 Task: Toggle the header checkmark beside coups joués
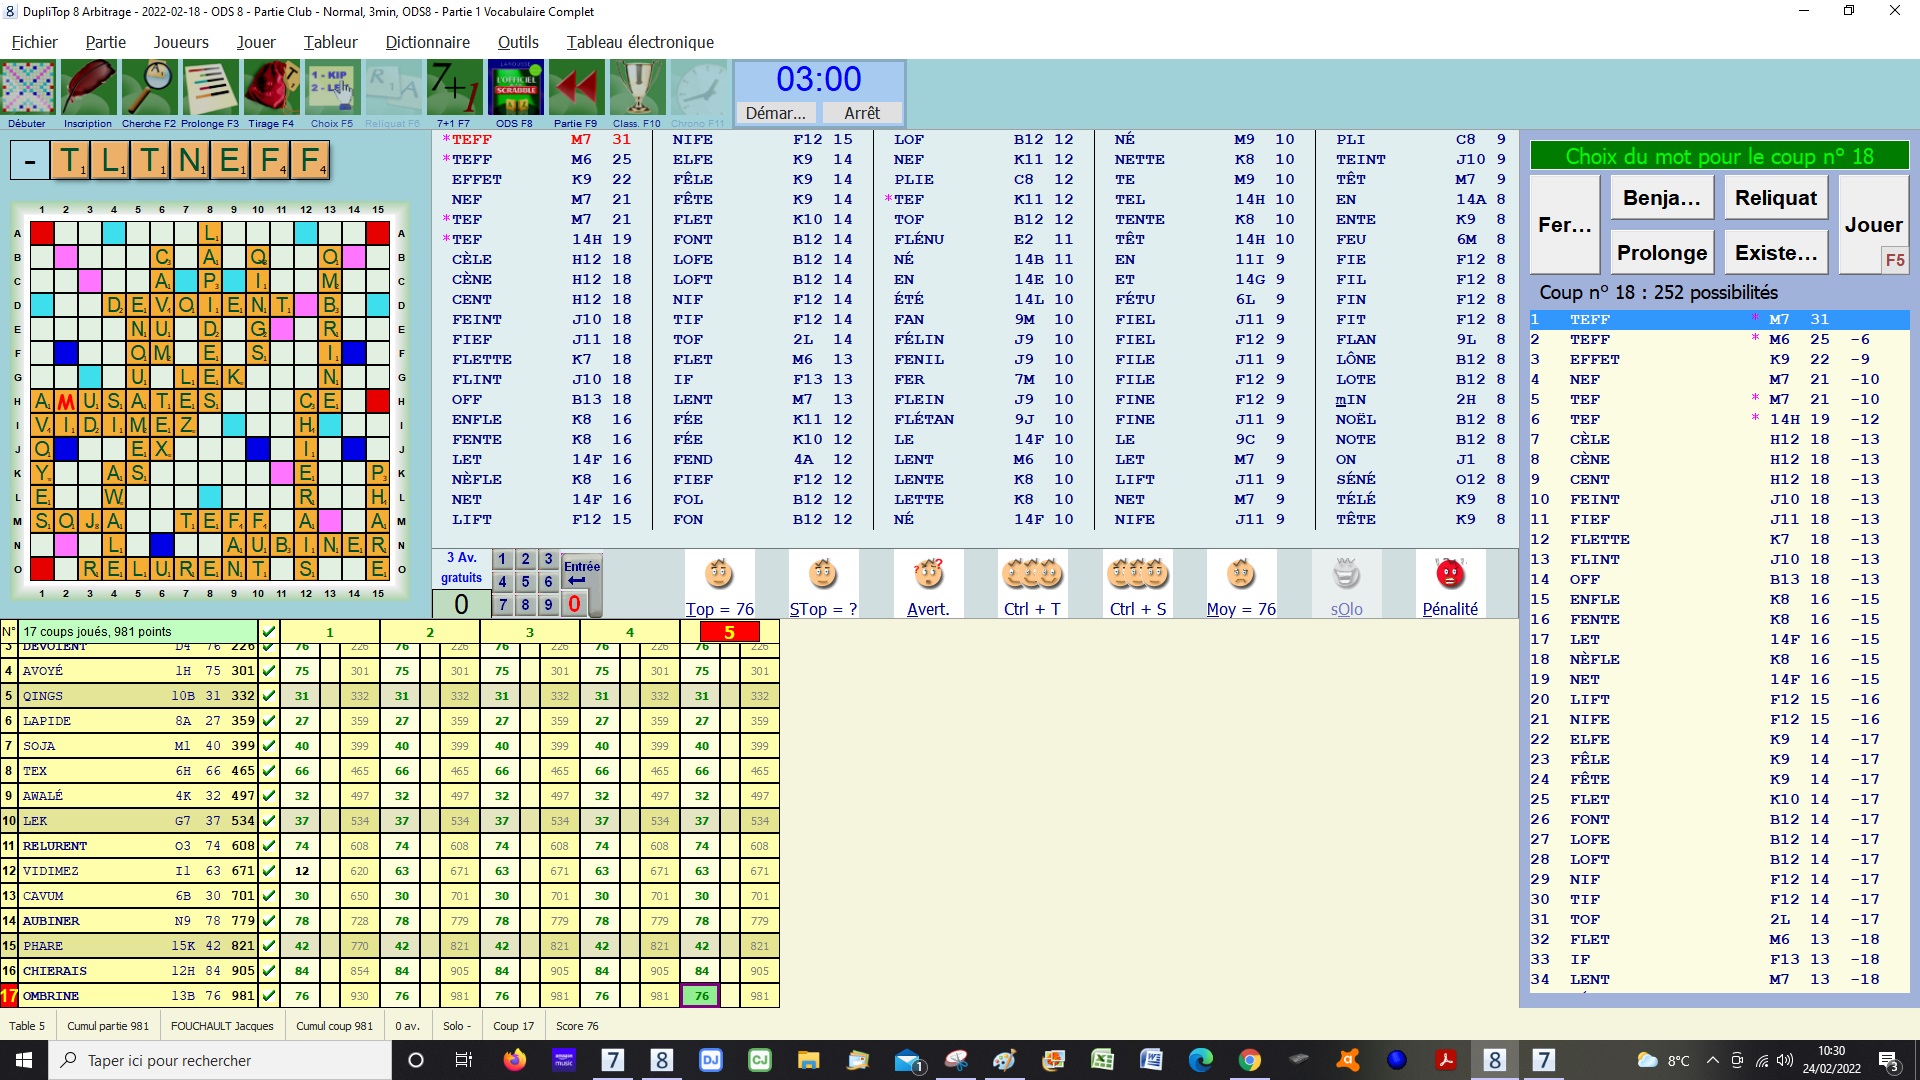(x=268, y=632)
